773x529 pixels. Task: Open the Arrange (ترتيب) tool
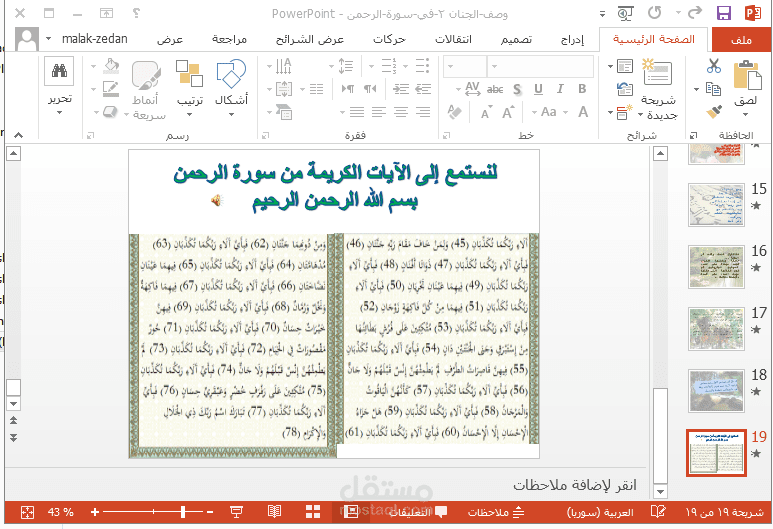[x=190, y=75]
